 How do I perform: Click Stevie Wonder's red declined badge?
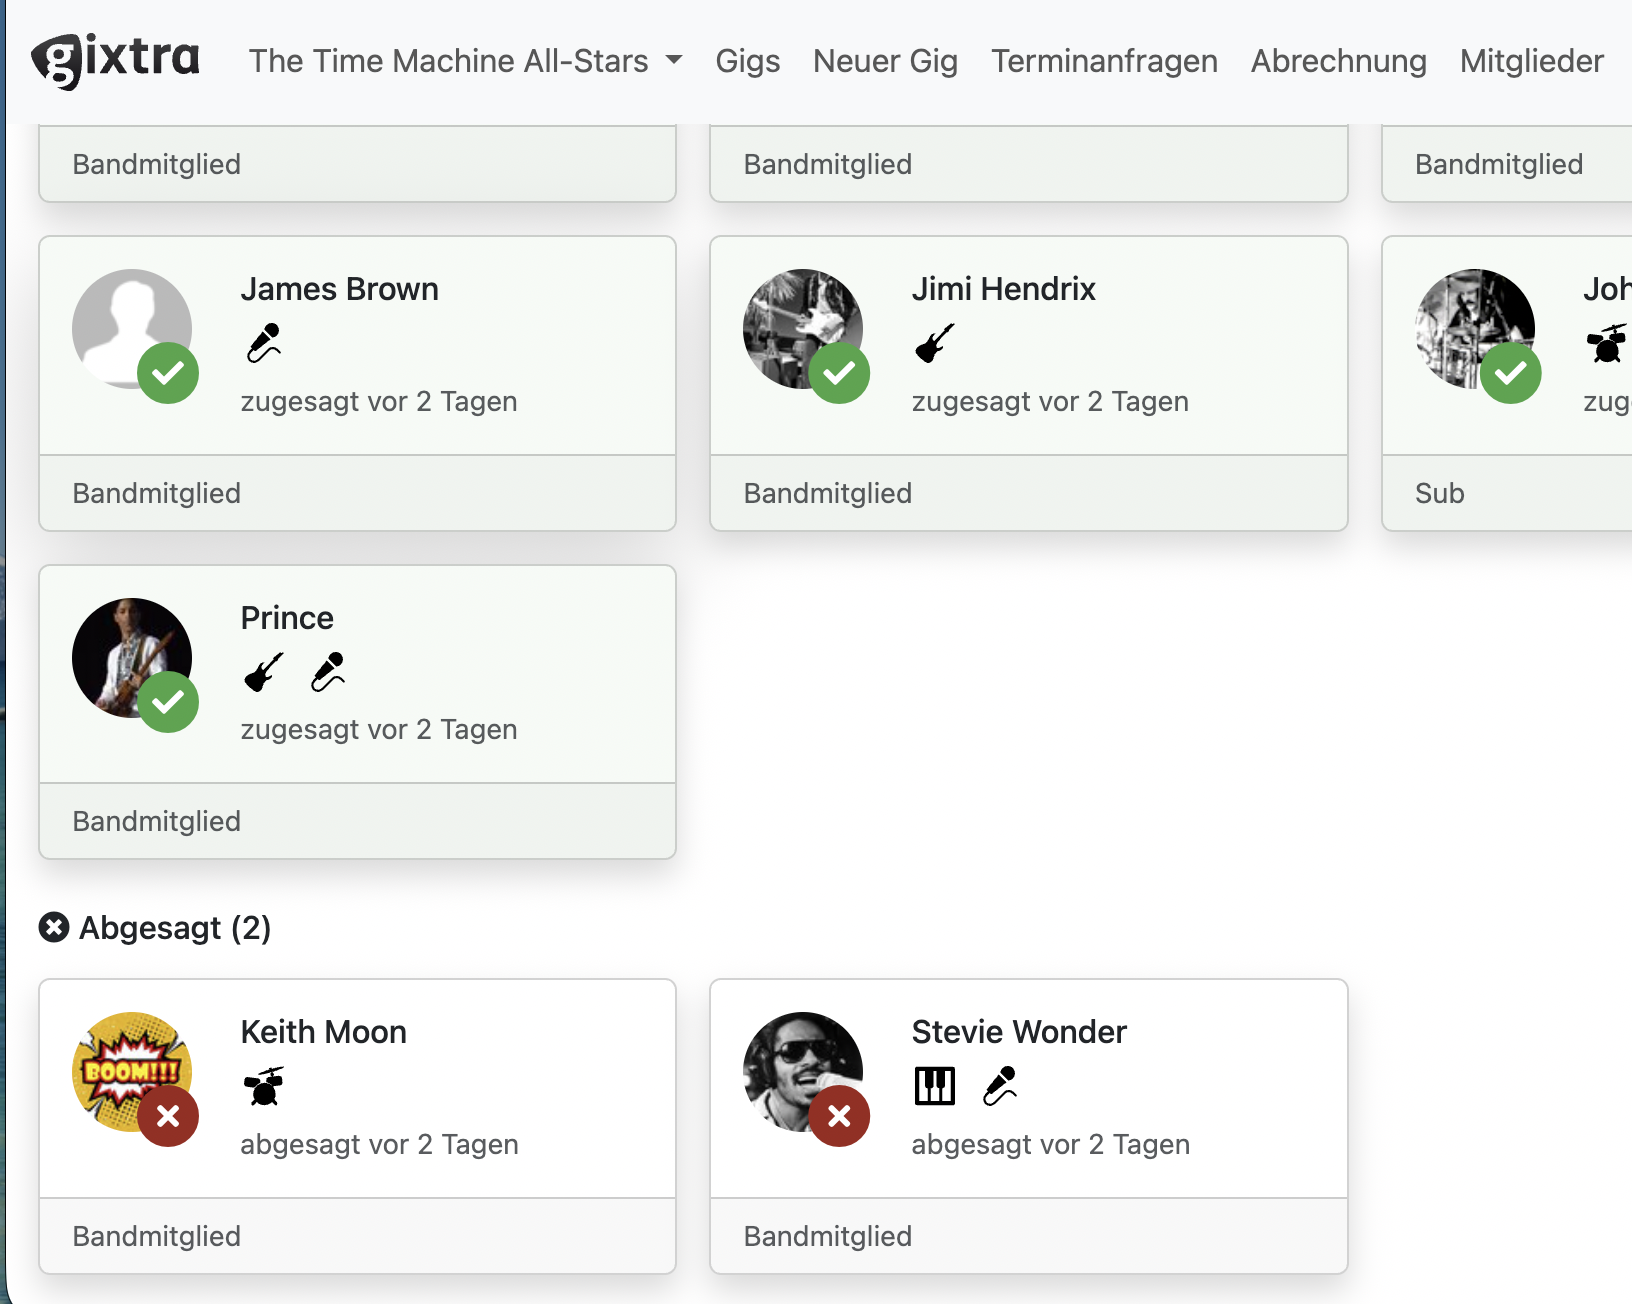(x=839, y=1116)
